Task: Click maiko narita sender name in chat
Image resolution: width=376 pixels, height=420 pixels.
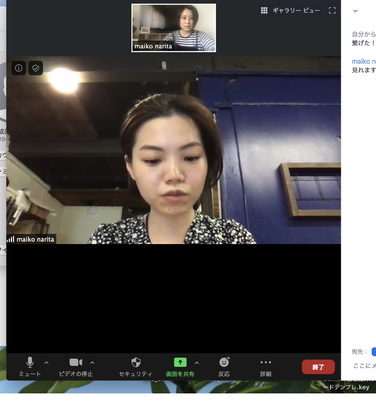Action: (x=364, y=61)
